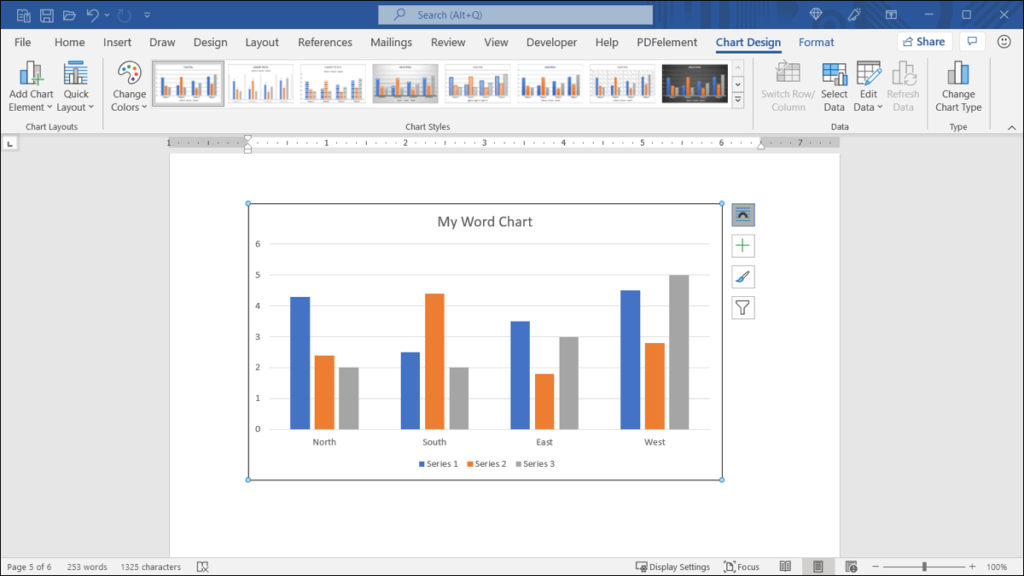Select the Edit Data tool
The width and height of the screenshot is (1024, 576).
pos(867,85)
